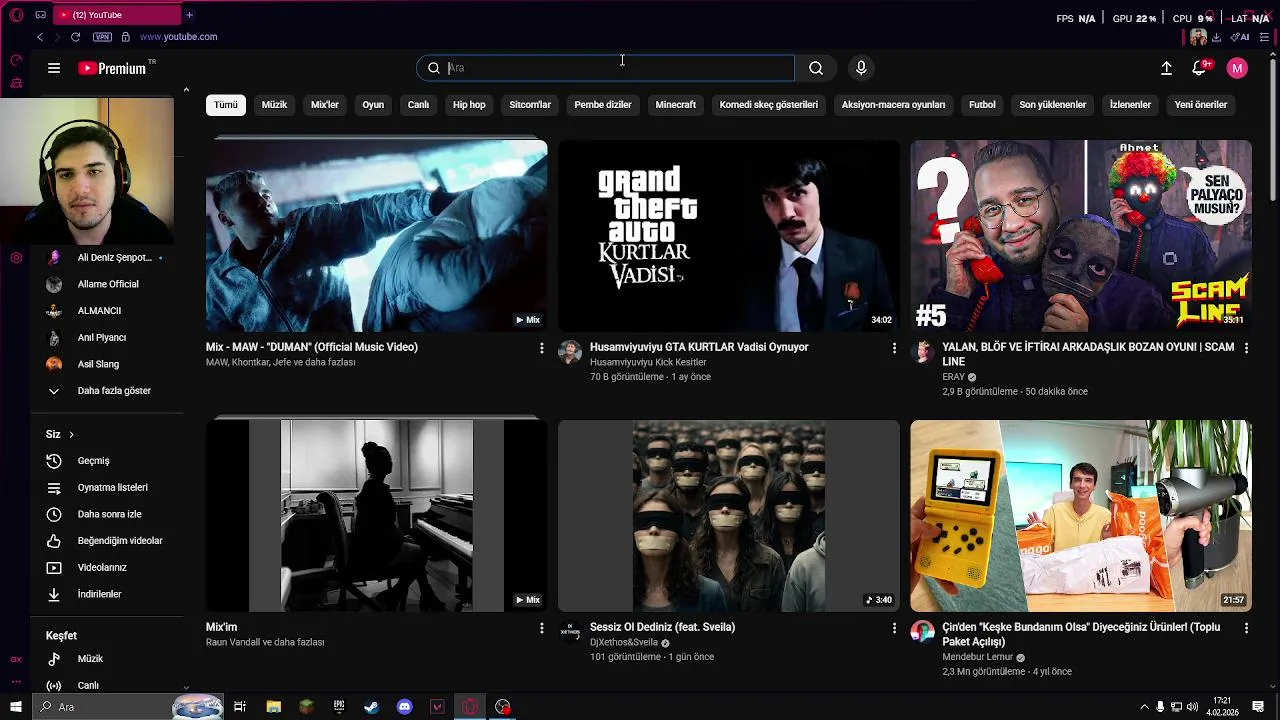Open the YouTube hamburger guide menu
Image resolution: width=1280 pixels, height=720 pixels.
[x=54, y=68]
